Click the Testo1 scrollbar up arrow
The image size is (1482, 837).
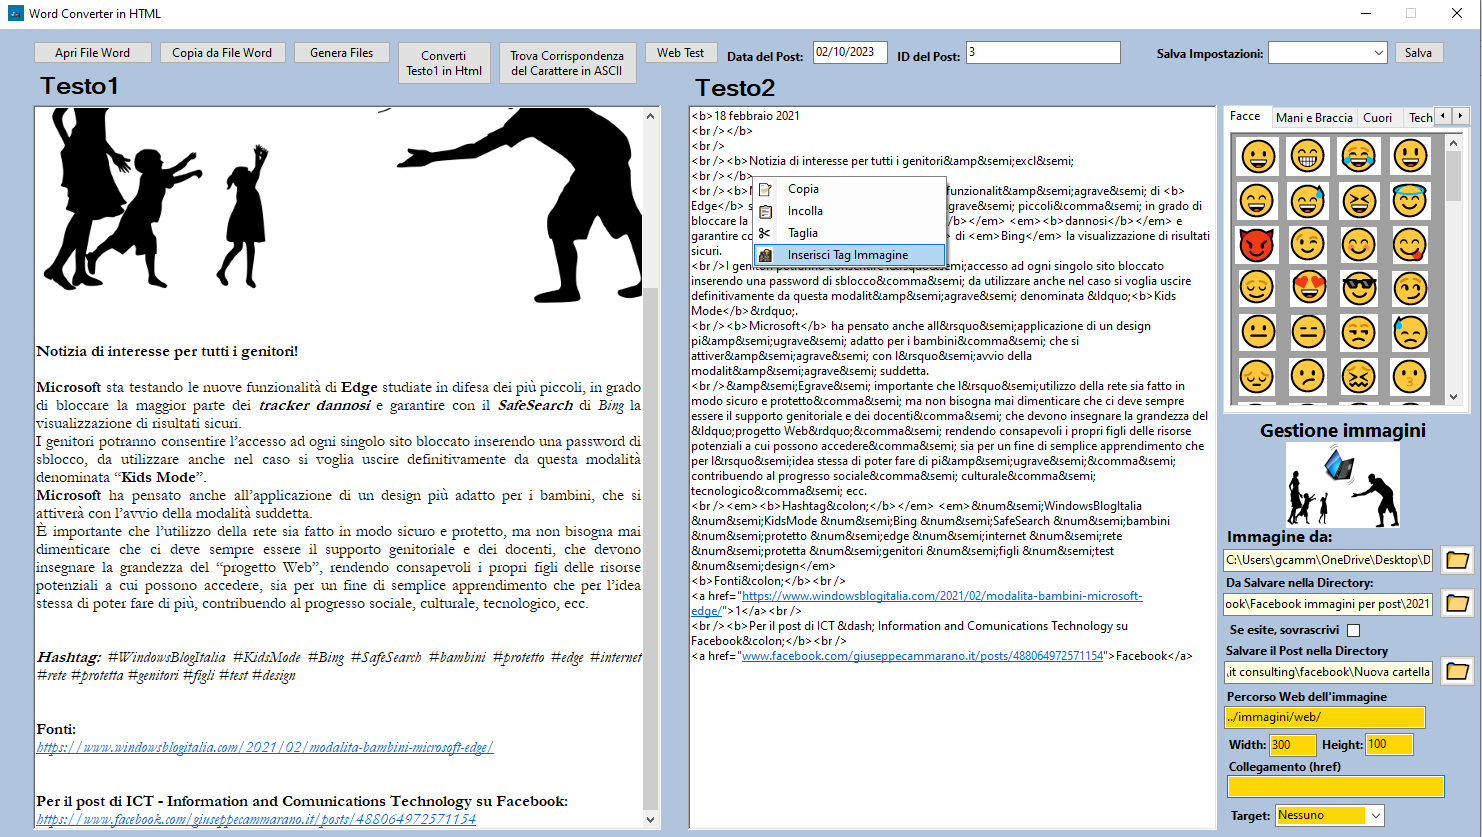651,116
